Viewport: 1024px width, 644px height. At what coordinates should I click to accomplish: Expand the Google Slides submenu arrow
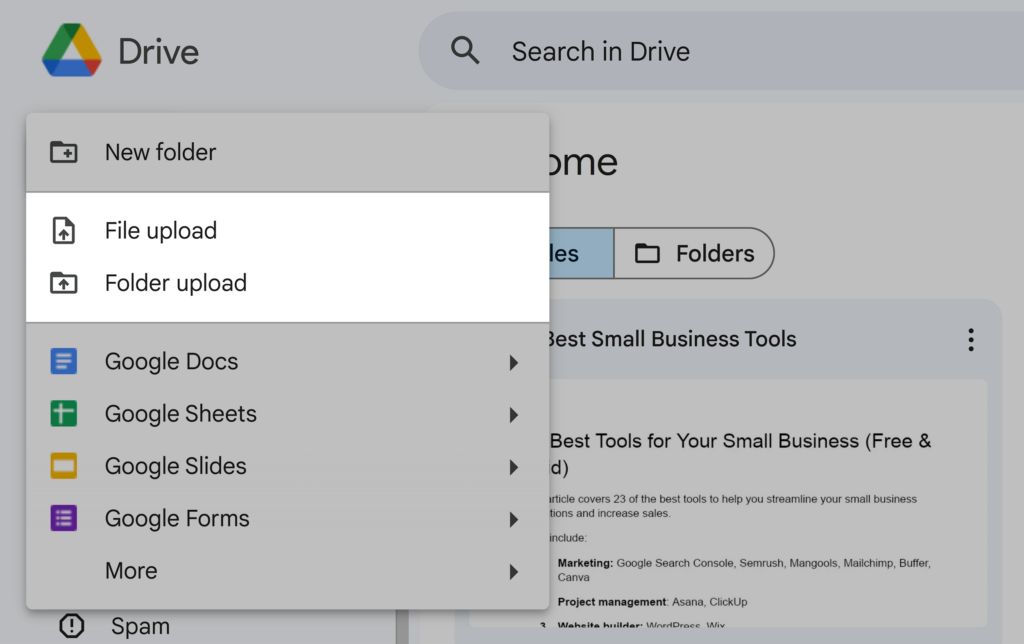513,466
